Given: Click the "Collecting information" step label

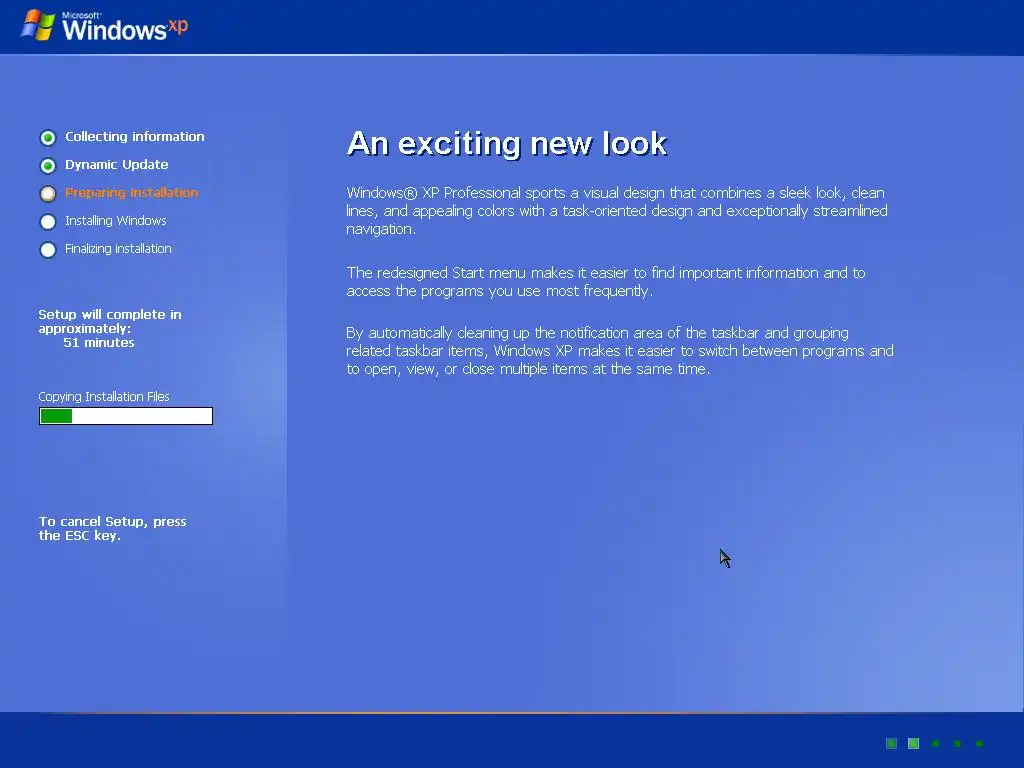Looking at the screenshot, I should pos(135,136).
